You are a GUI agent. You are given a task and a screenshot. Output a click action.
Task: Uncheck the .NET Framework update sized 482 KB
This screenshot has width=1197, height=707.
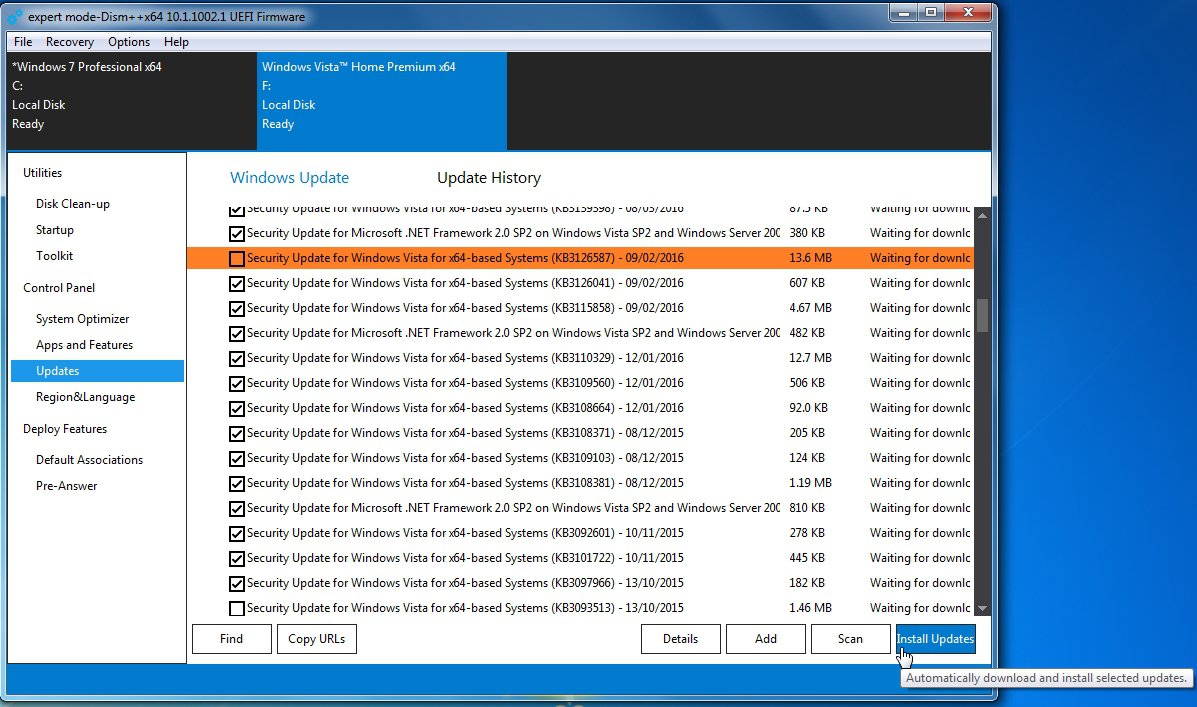pos(237,334)
